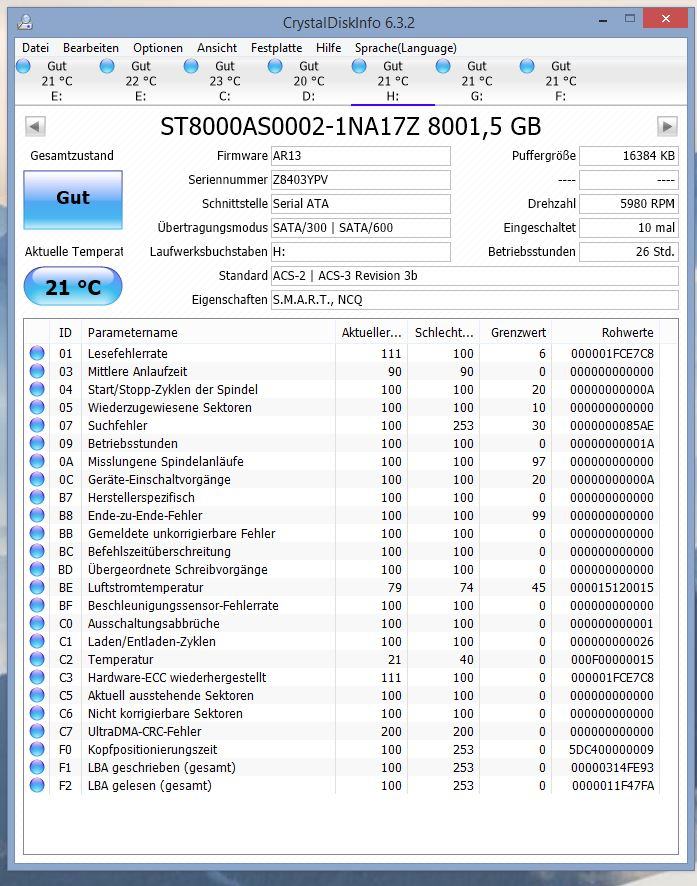This screenshot has height=886, width=697.
Task: Click status icon for LBA gelesen row
Action: tap(37, 785)
